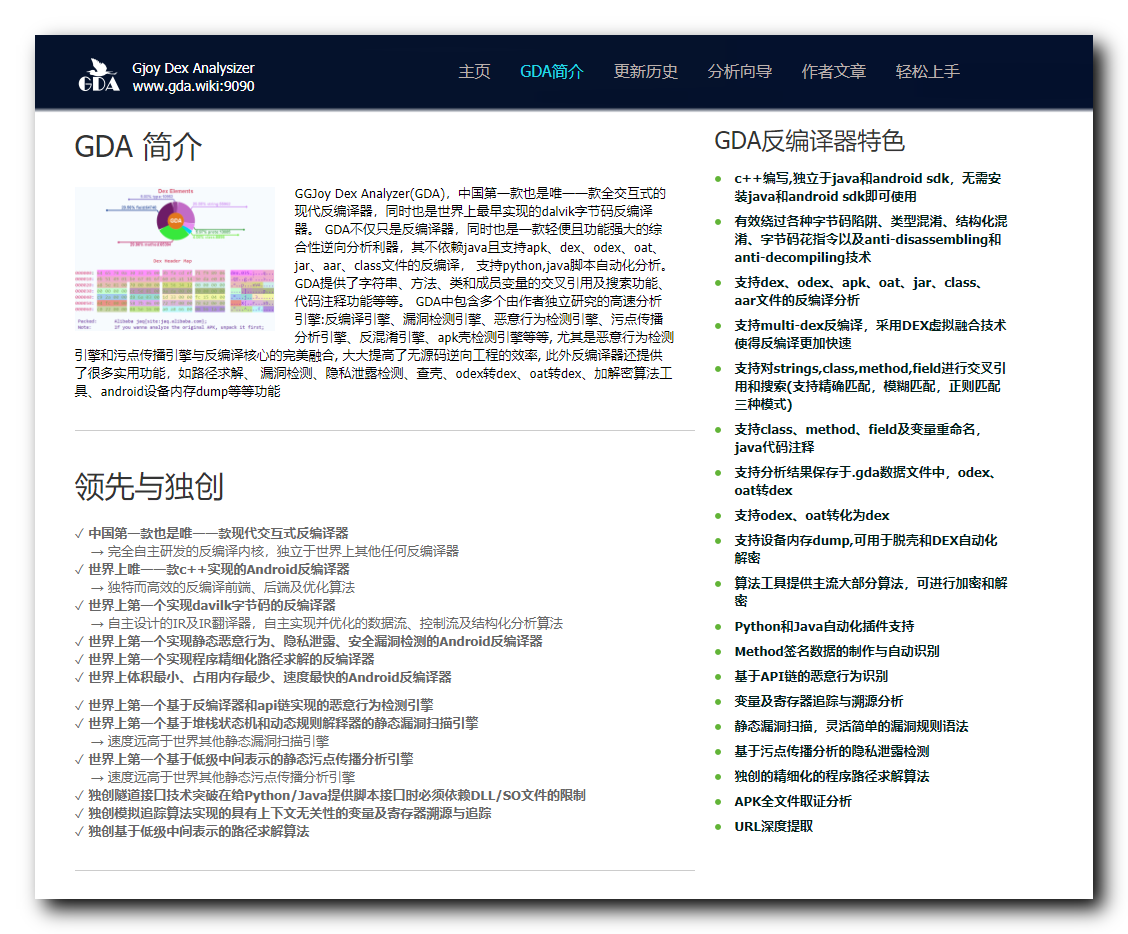Select the 支持odex、oat转化为dex feature

[811, 516]
